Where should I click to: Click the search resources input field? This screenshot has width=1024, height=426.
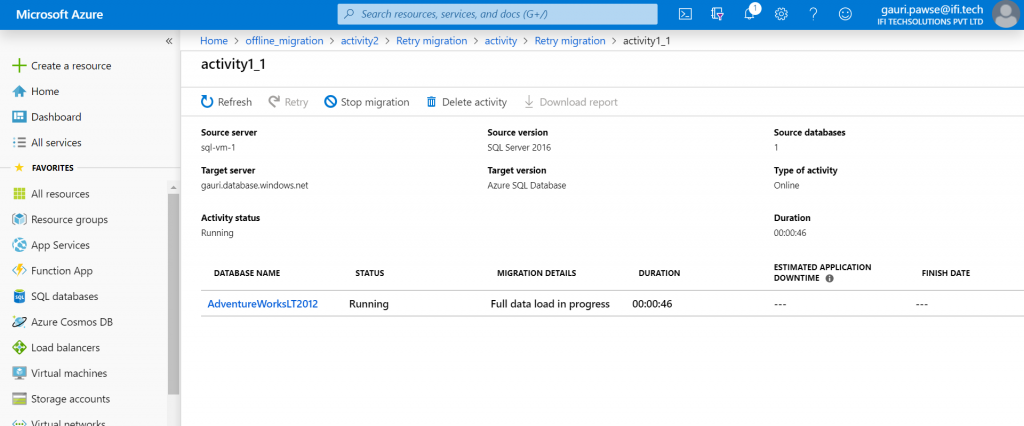tap(498, 14)
